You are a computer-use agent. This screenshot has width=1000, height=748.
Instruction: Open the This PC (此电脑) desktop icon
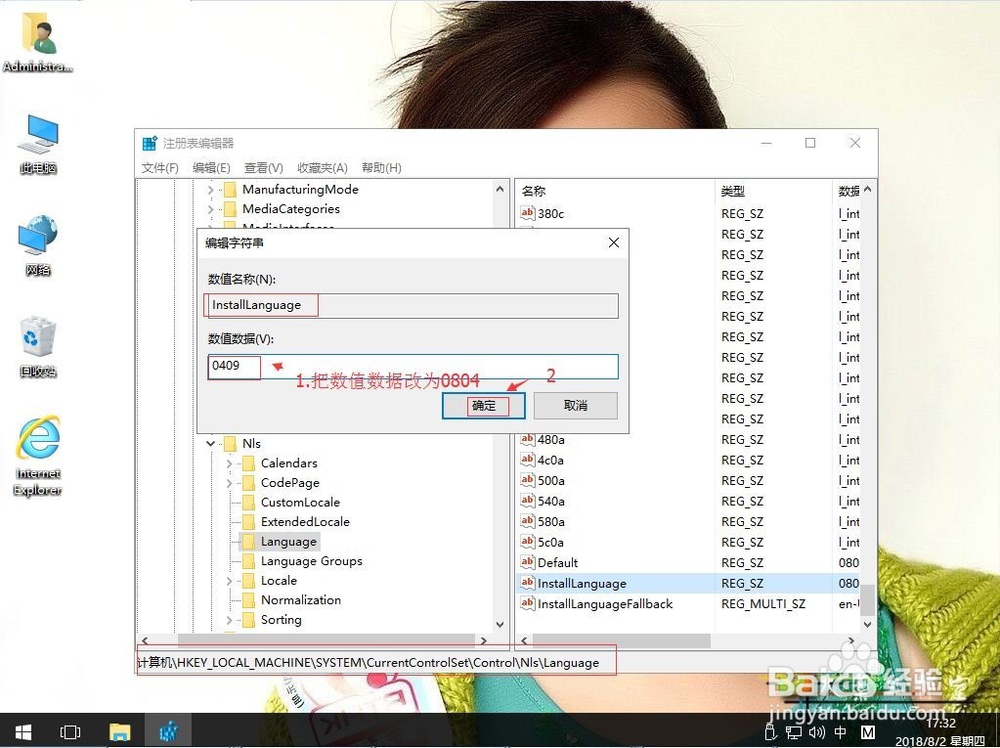tap(38, 144)
